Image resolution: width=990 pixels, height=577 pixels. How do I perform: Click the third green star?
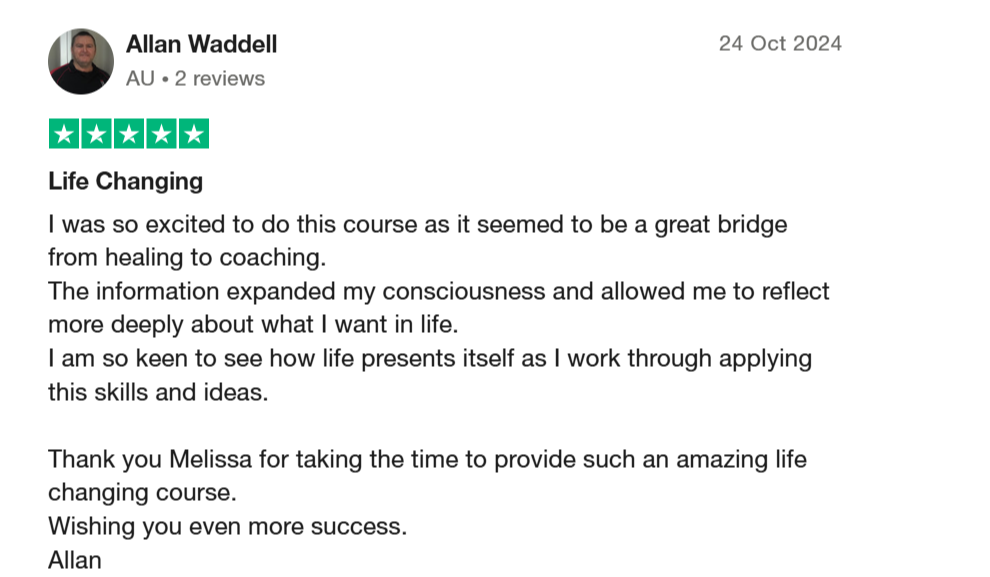pyautogui.click(x=129, y=134)
